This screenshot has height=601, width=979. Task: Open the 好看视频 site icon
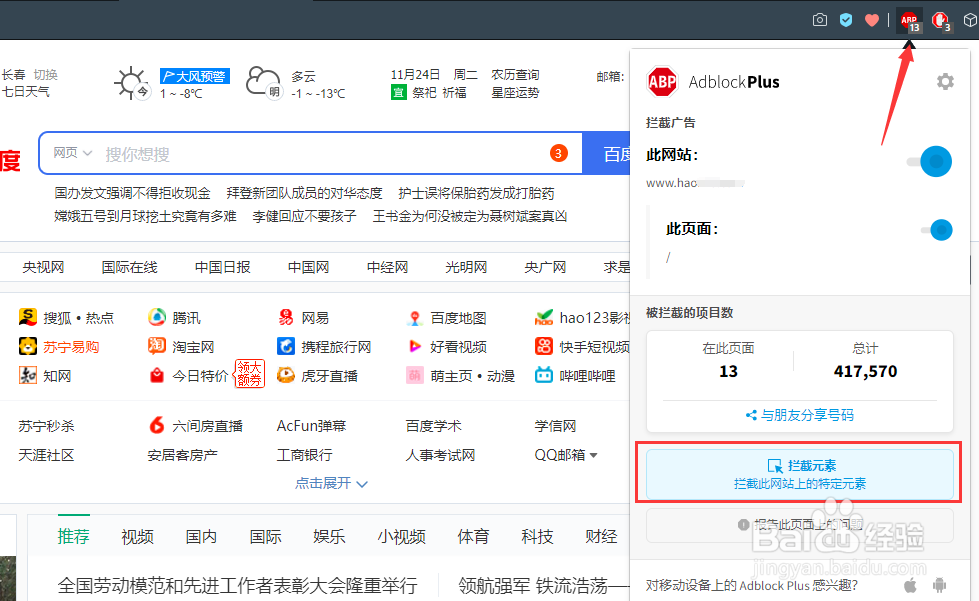coord(415,346)
